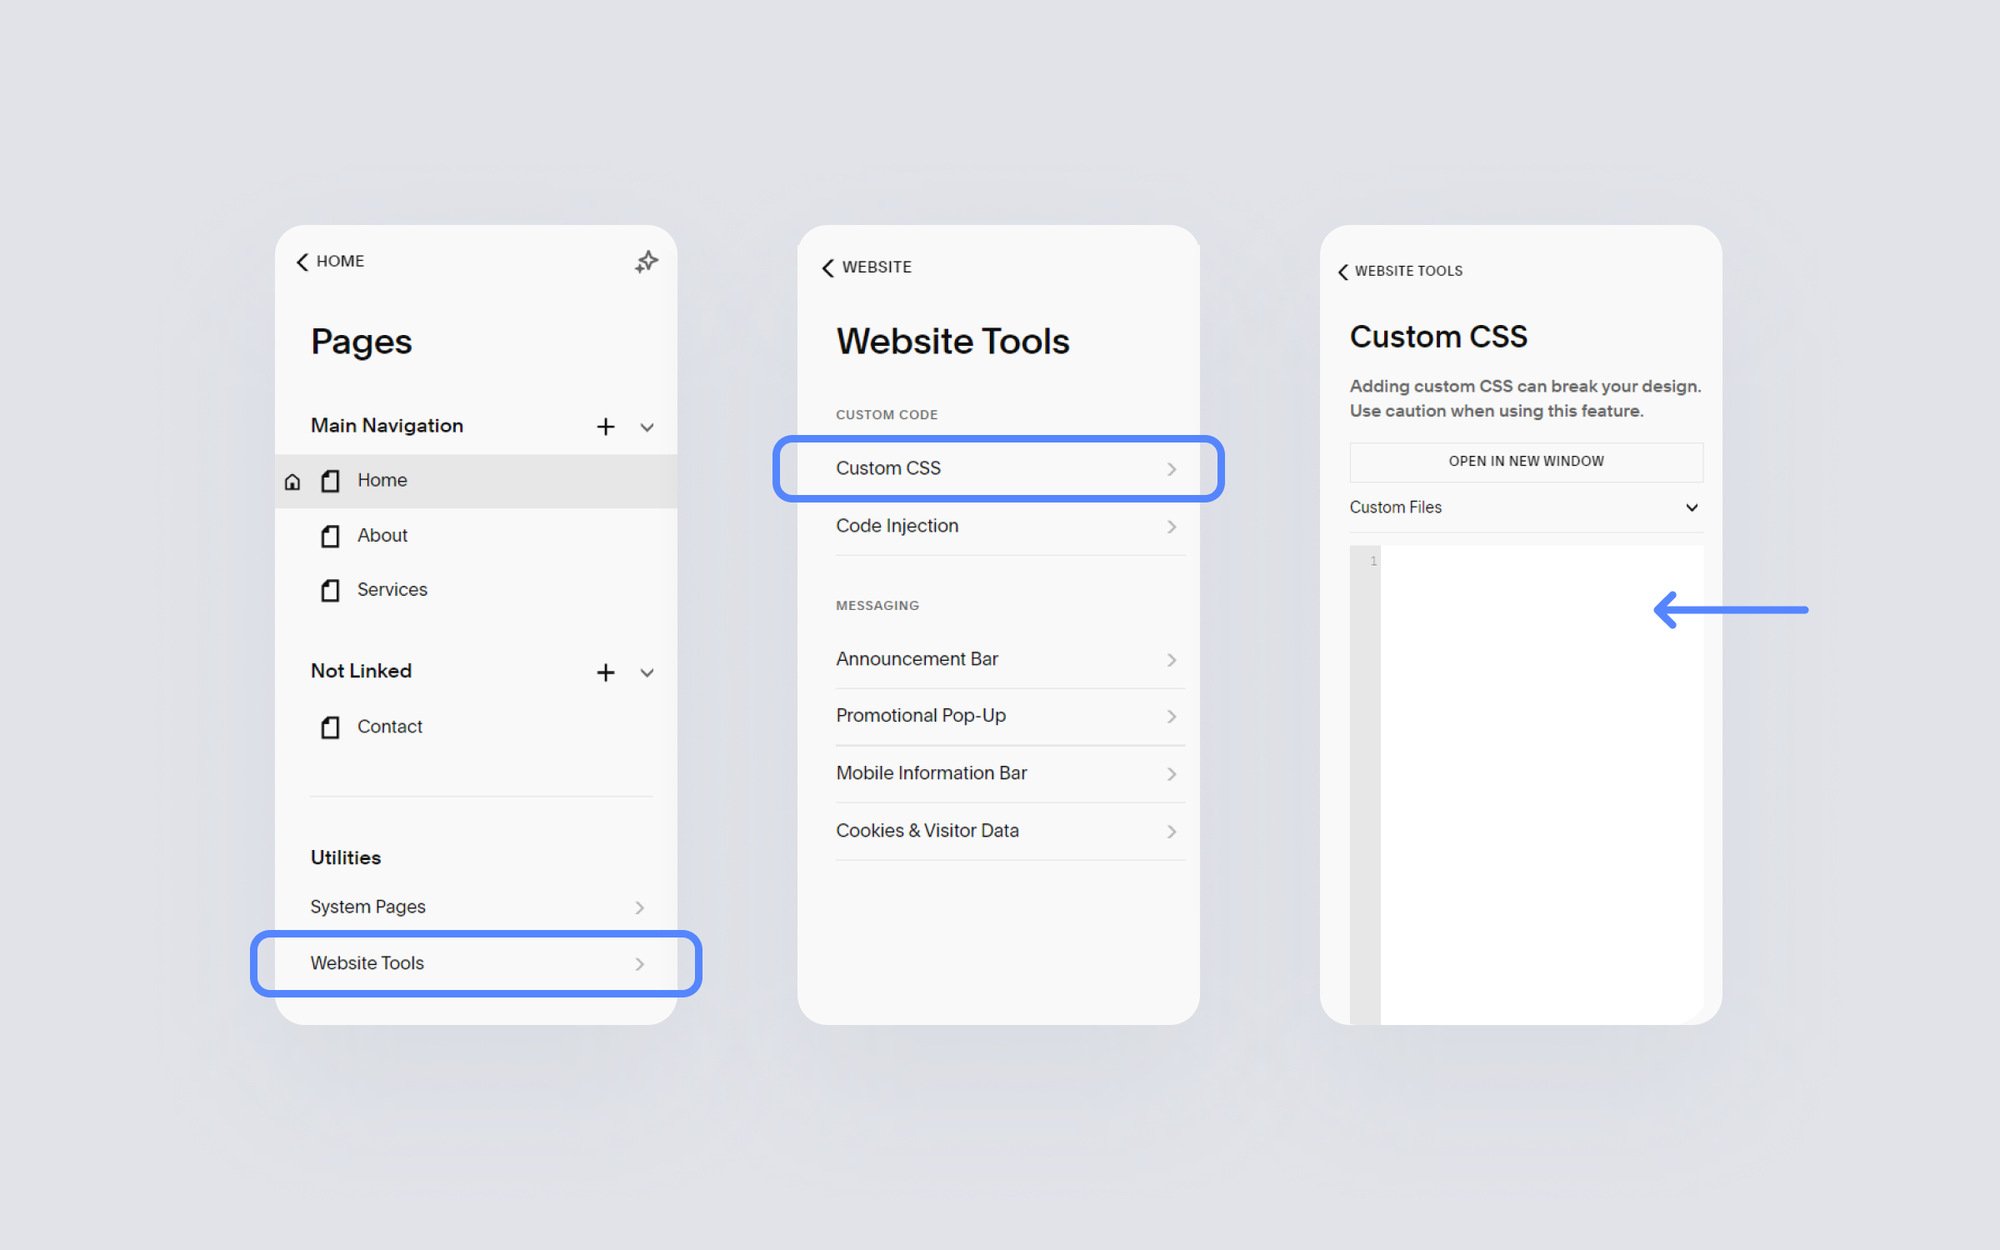Click the MESSAGING section label
Image resolution: width=2000 pixels, height=1250 pixels.
[x=878, y=606]
